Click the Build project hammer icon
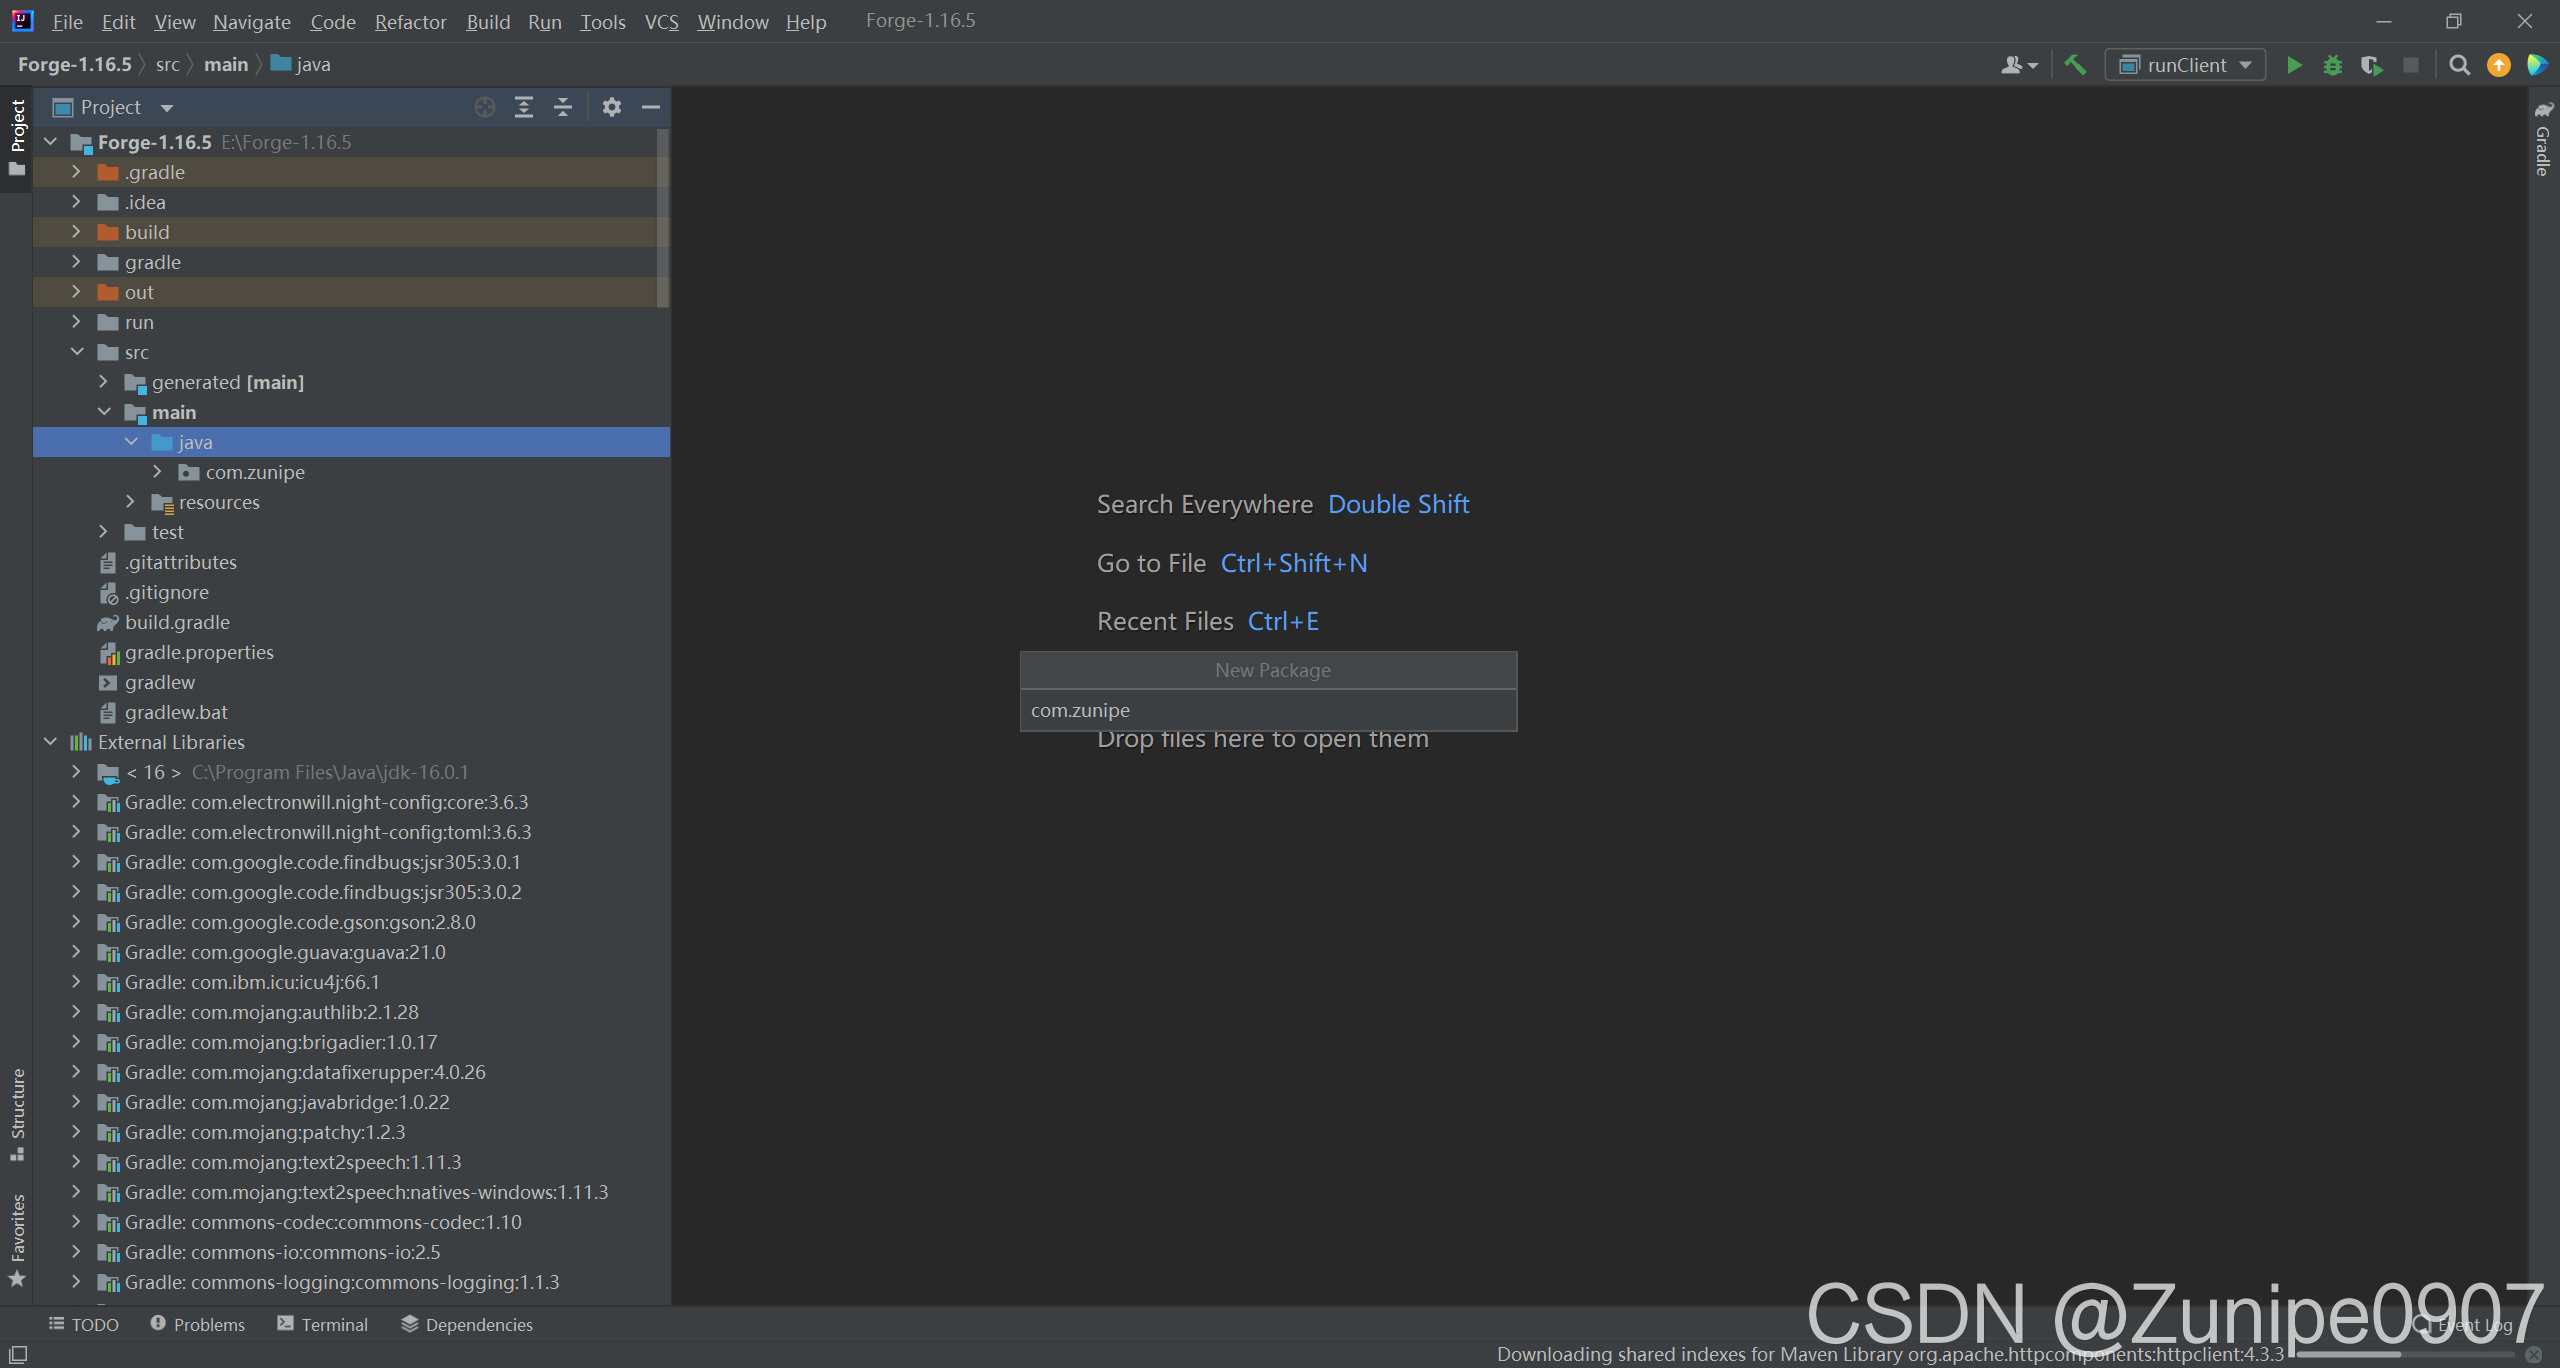2560x1368 pixels. pos(2075,65)
